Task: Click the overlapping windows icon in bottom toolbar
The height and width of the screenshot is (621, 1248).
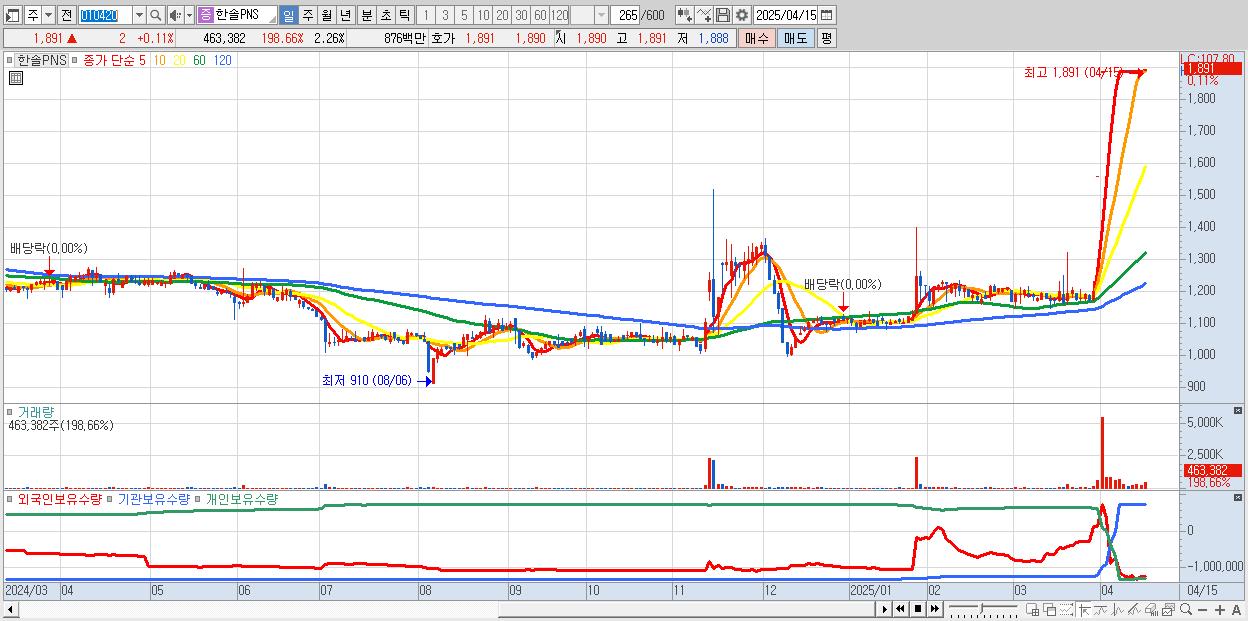Action: tap(1050, 609)
